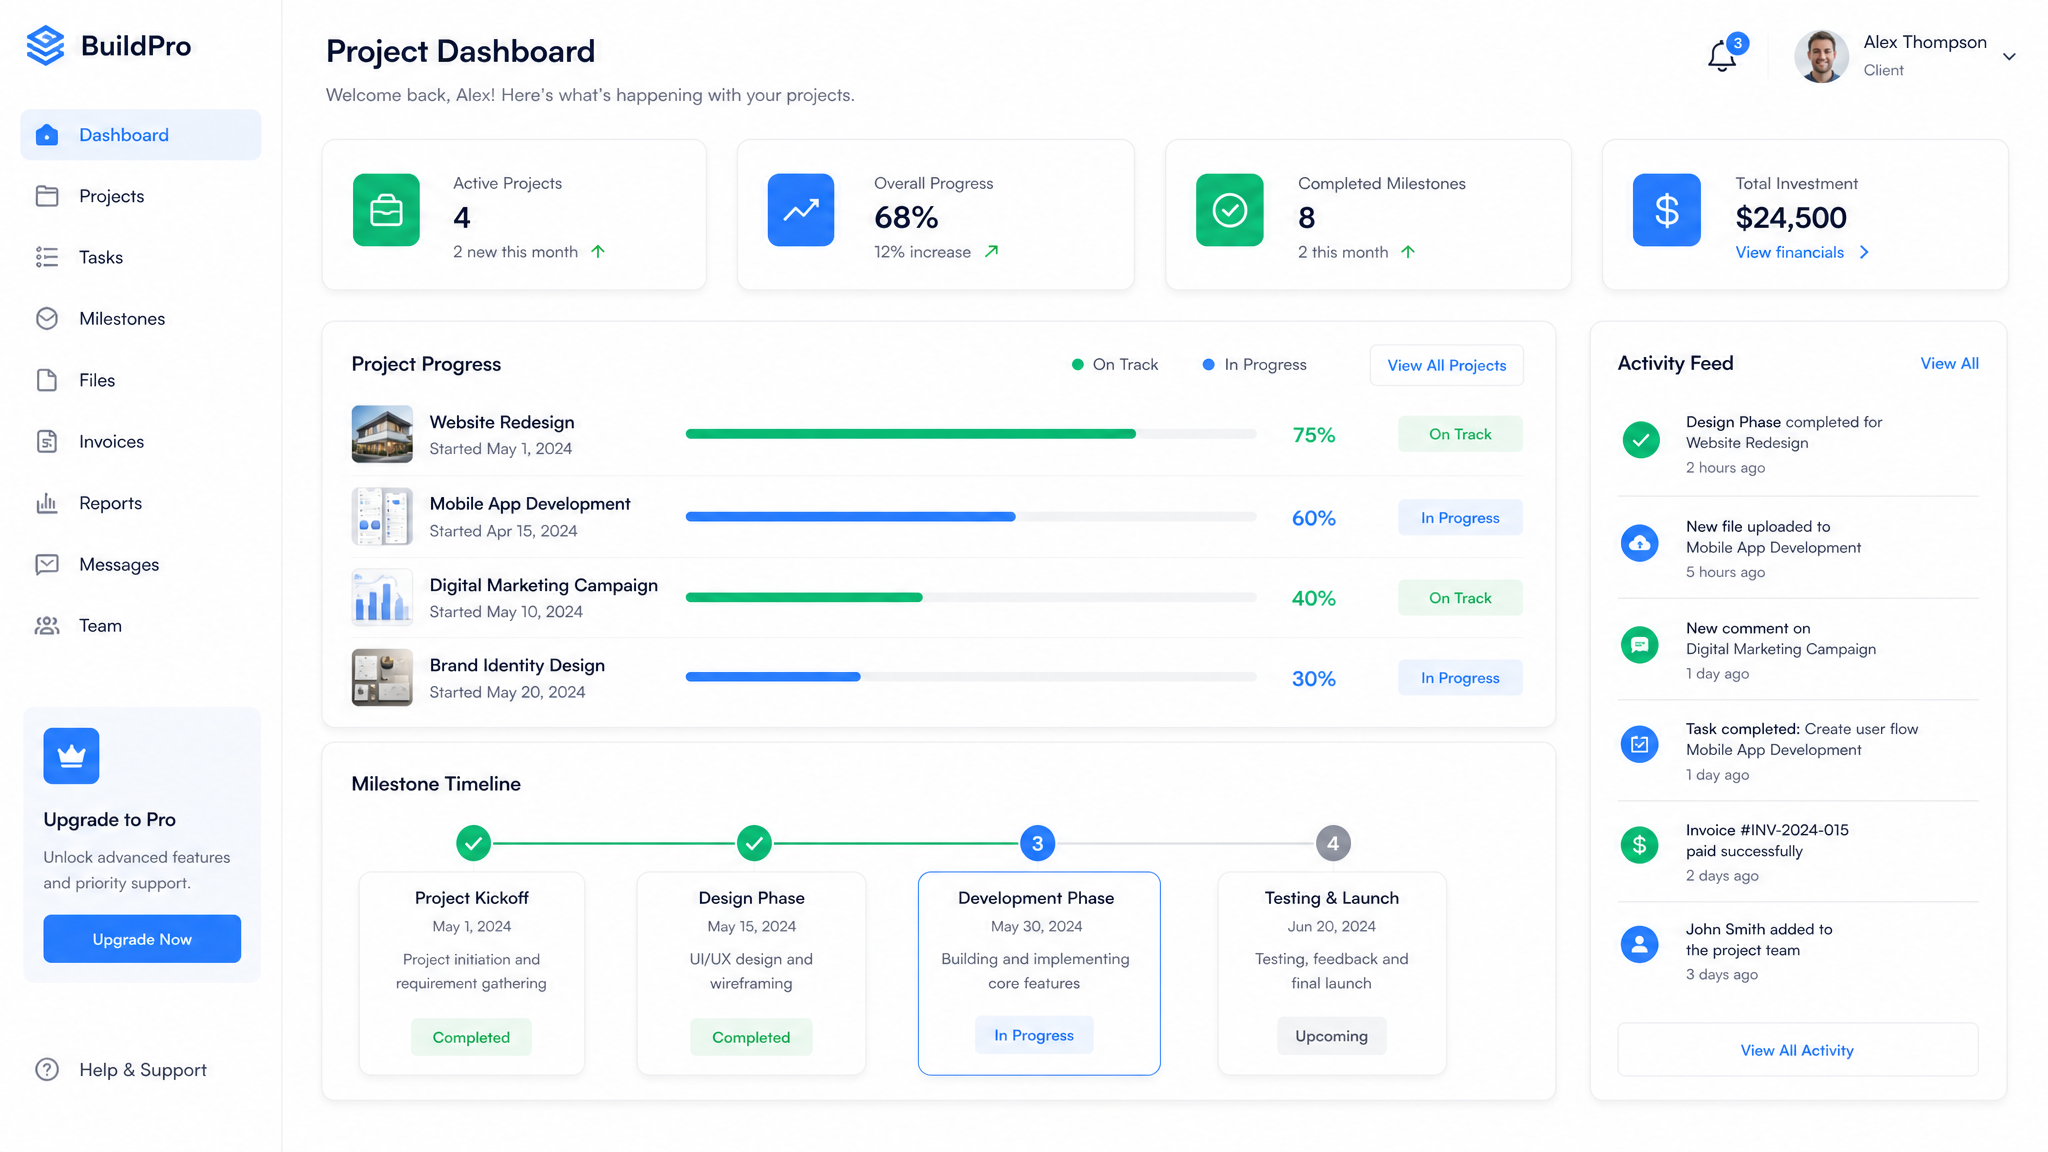This screenshot has height=1152, width=2048.
Task: Click the Projects folder icon in sidebar
Action: click(x=47, y=196)
